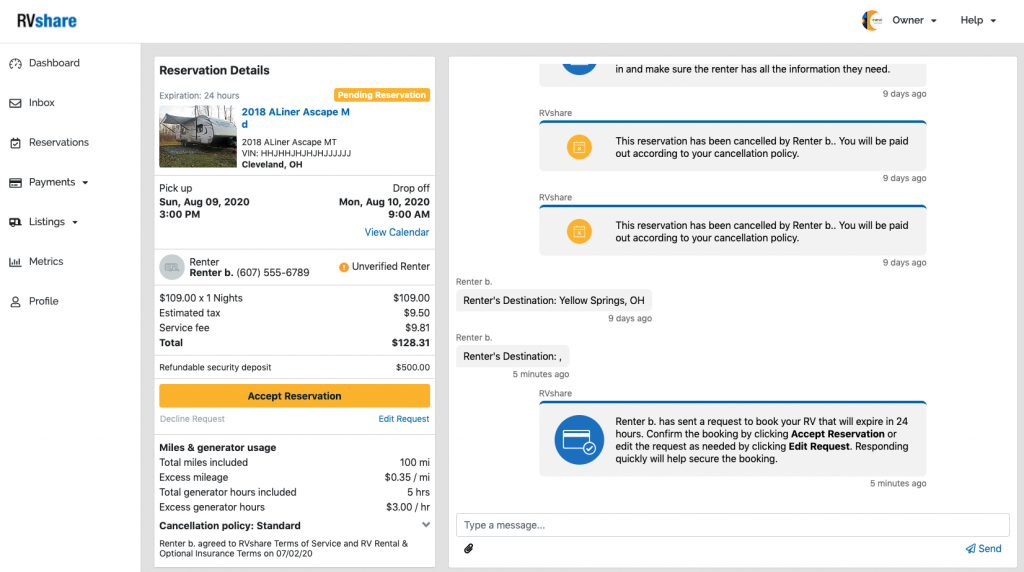
Task: Go to Dashboard in sidebar
Action: pos(54,63)
